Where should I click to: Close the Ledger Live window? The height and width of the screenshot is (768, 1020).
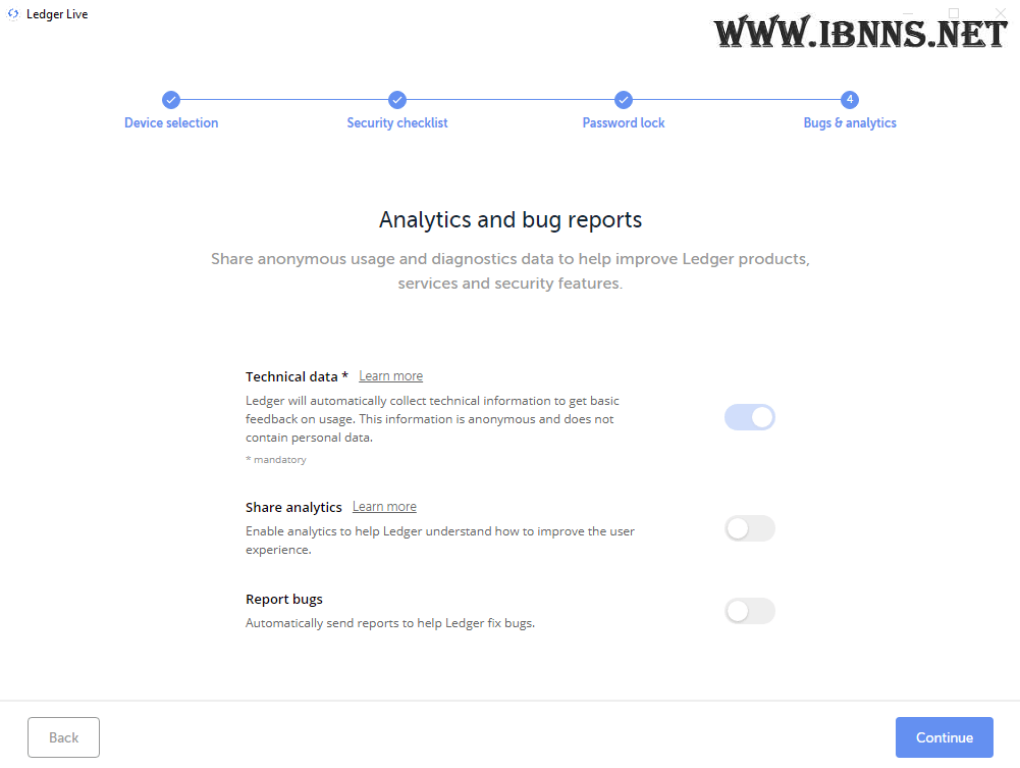click(1000, 13)
